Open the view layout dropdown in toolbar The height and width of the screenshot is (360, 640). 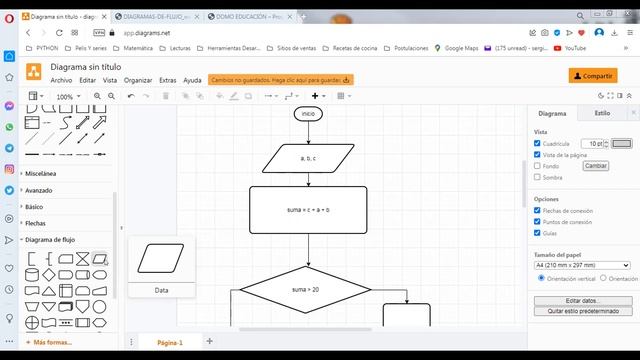tap(36, 96)
